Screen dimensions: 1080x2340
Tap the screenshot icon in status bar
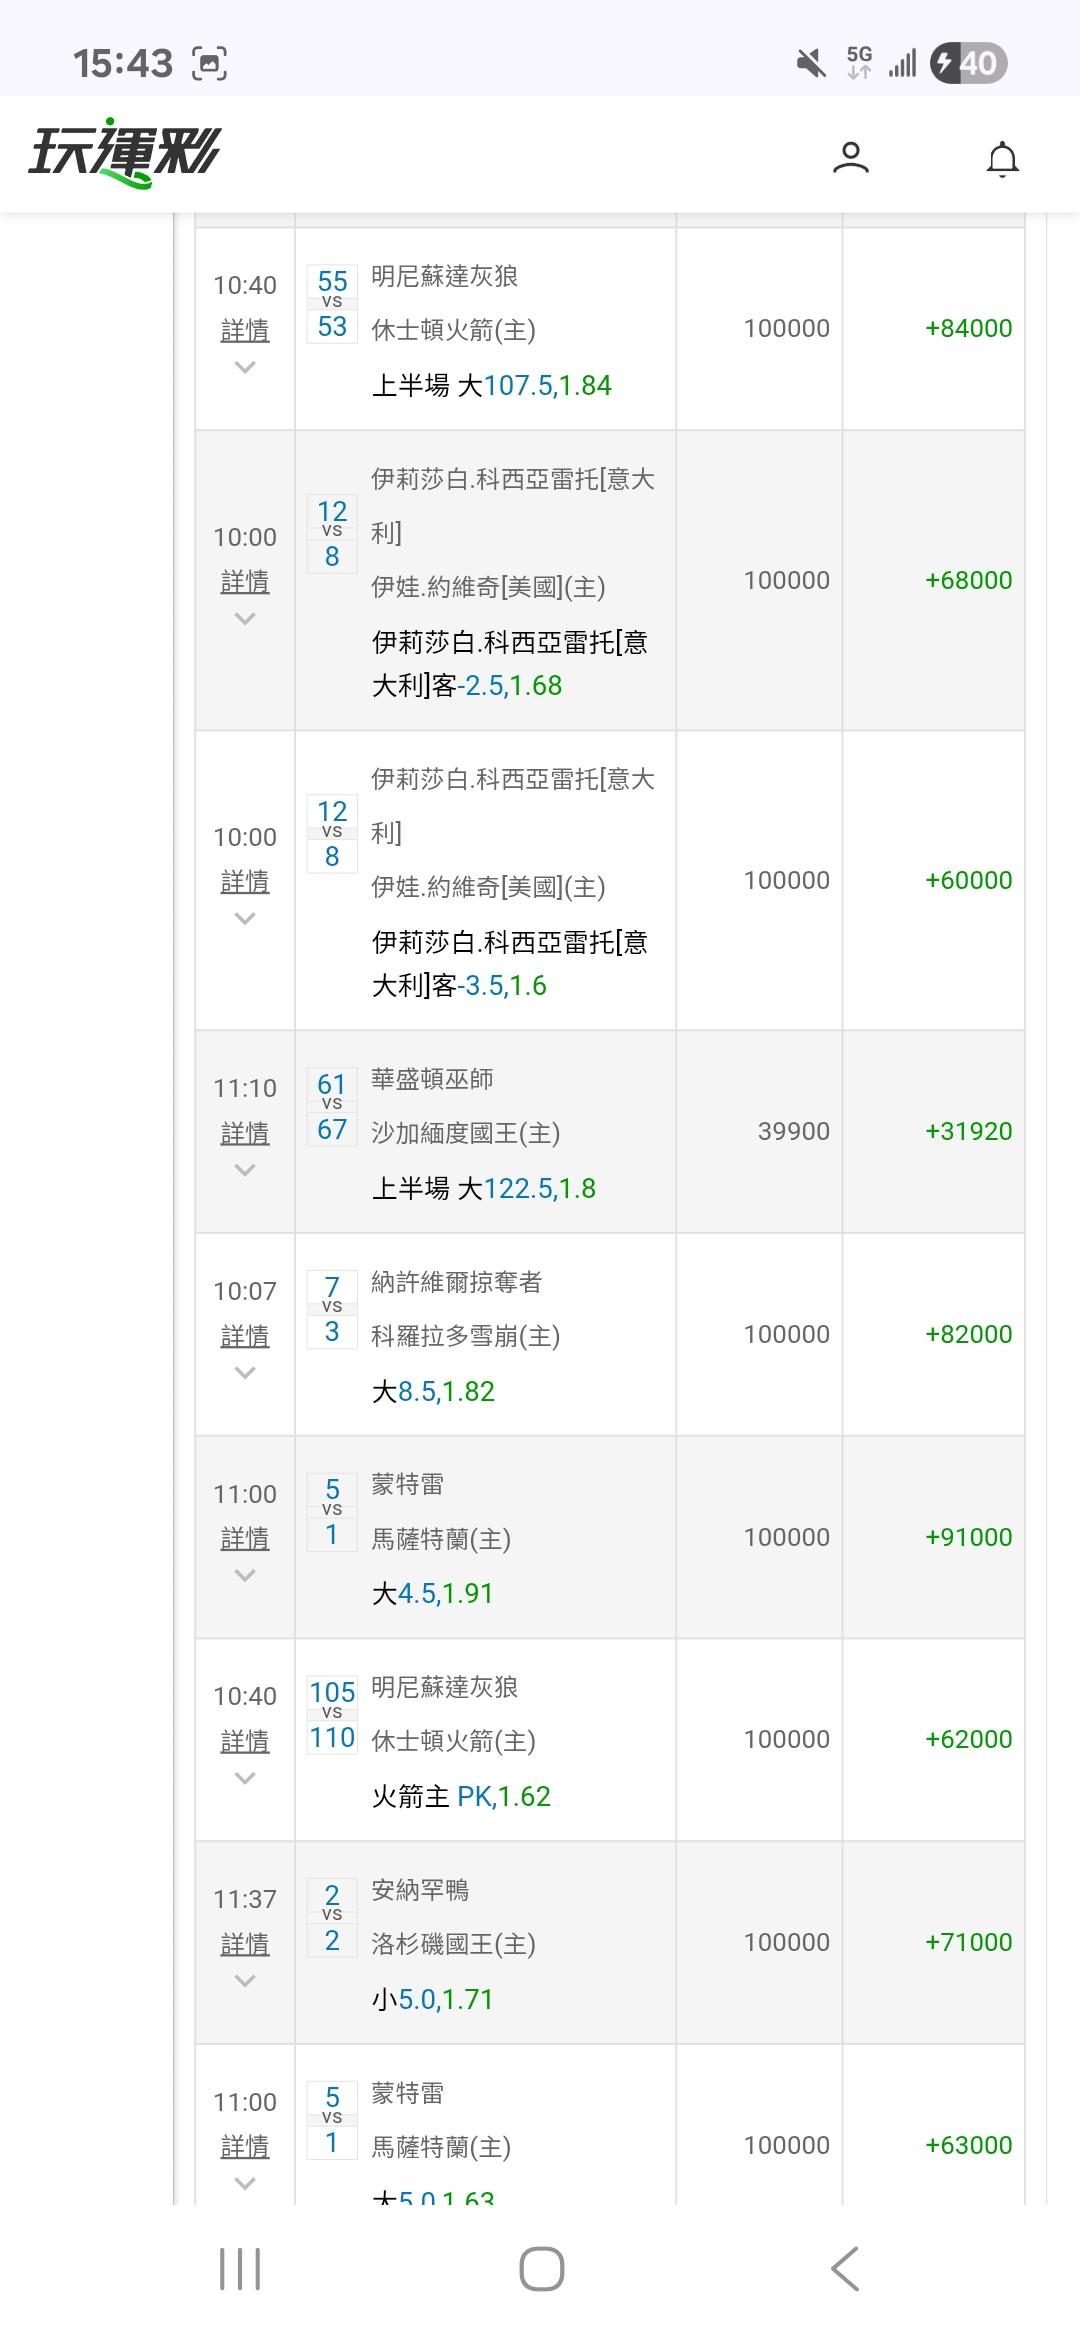pyautogui.click(x=209, y=64)
